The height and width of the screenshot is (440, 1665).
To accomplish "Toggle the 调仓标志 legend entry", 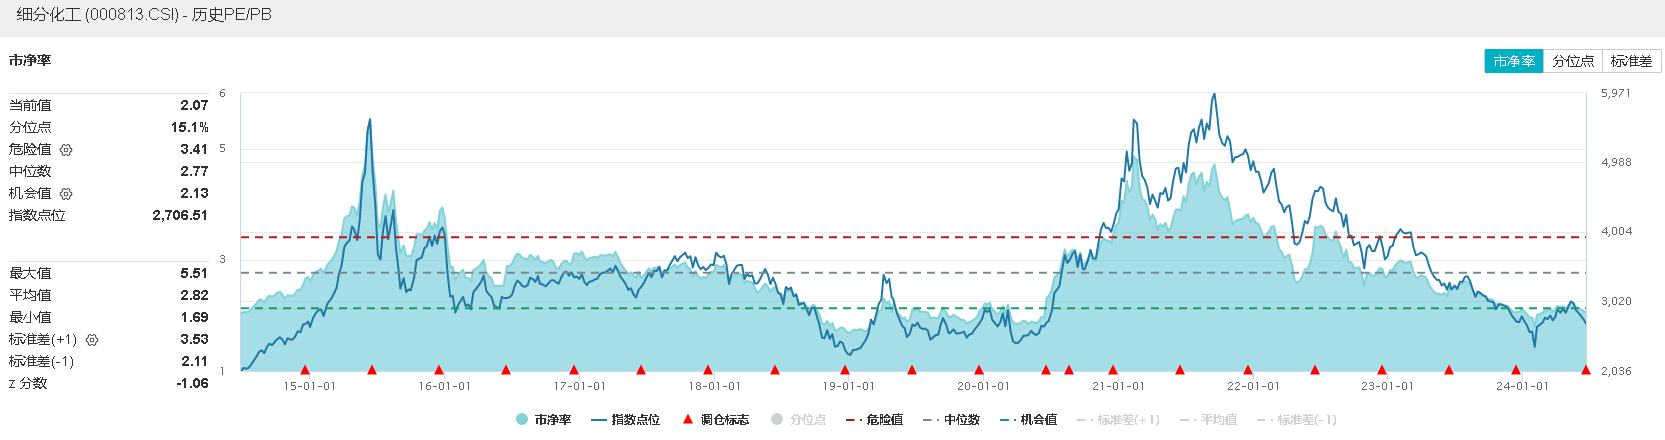I will click(715, 420).
